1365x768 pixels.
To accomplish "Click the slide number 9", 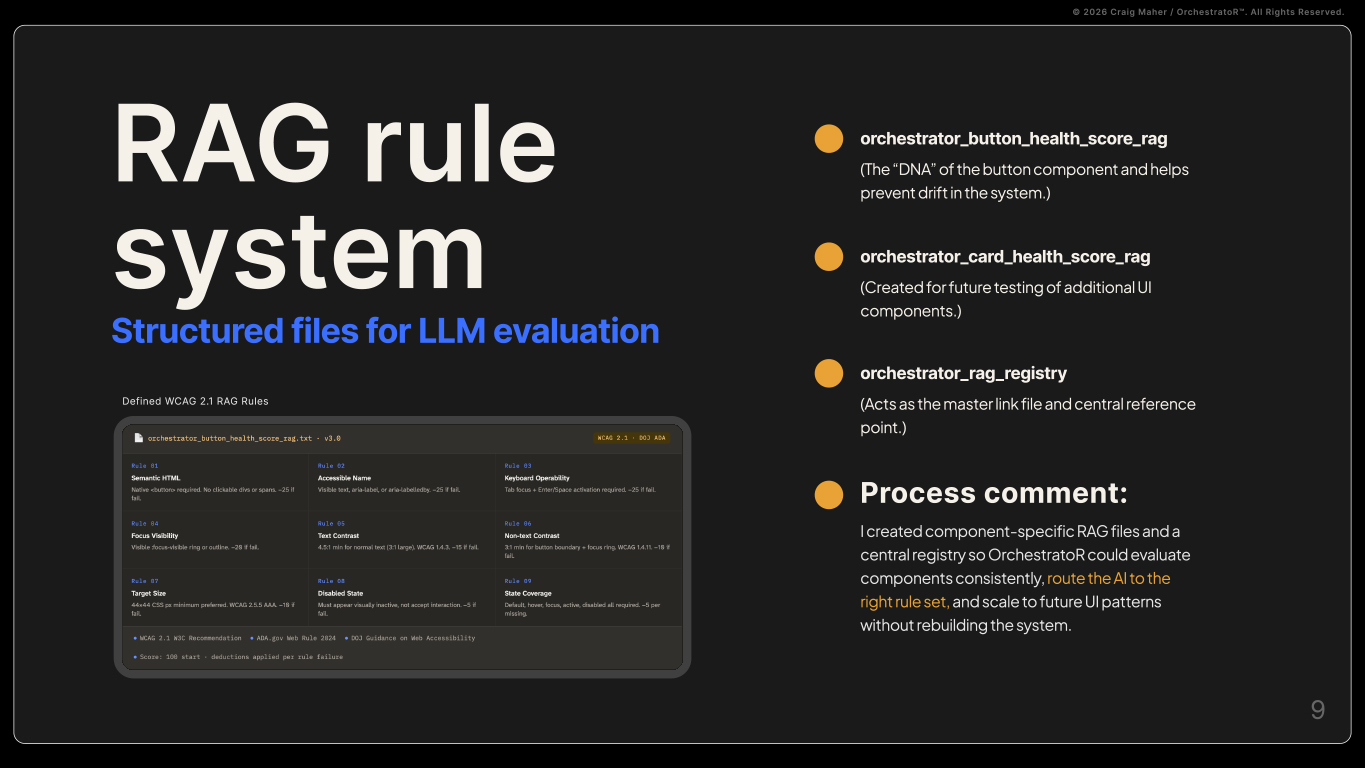I will [x=1318, y=710].
